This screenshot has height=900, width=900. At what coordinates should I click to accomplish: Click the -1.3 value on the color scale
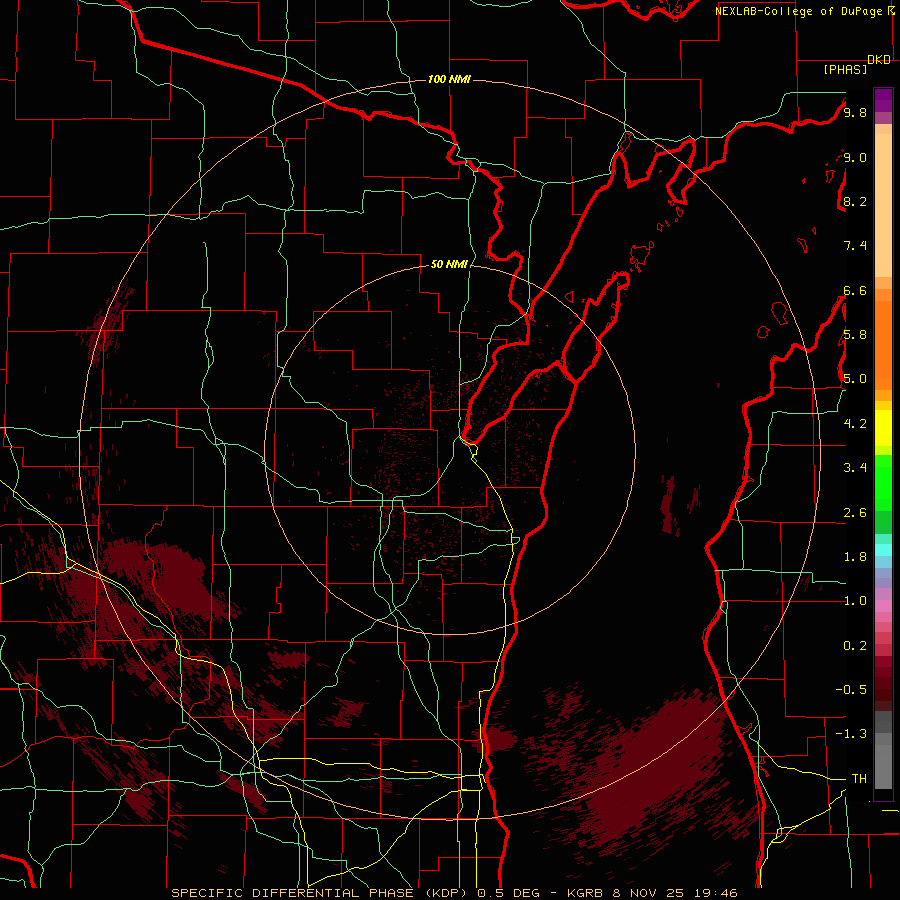[851, 734]
